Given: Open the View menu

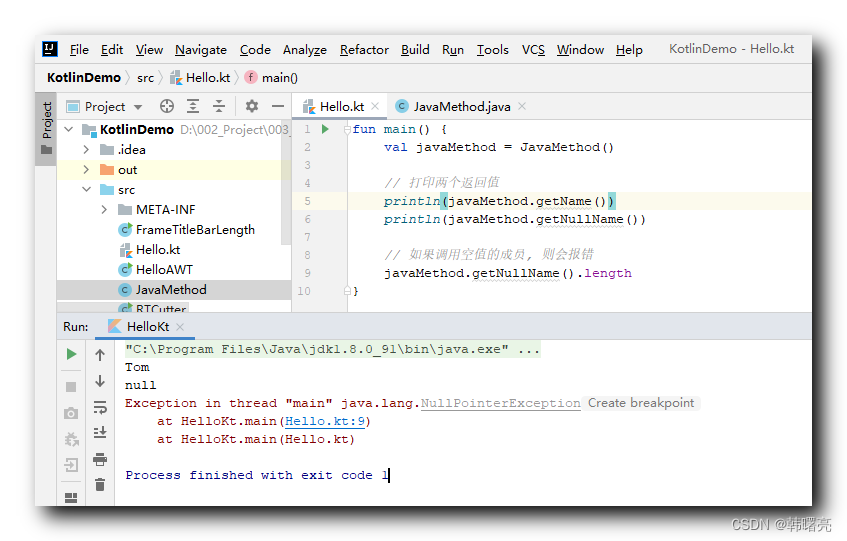Looking at the screenshot, I should pyautogui.click(x=149, y=50).
